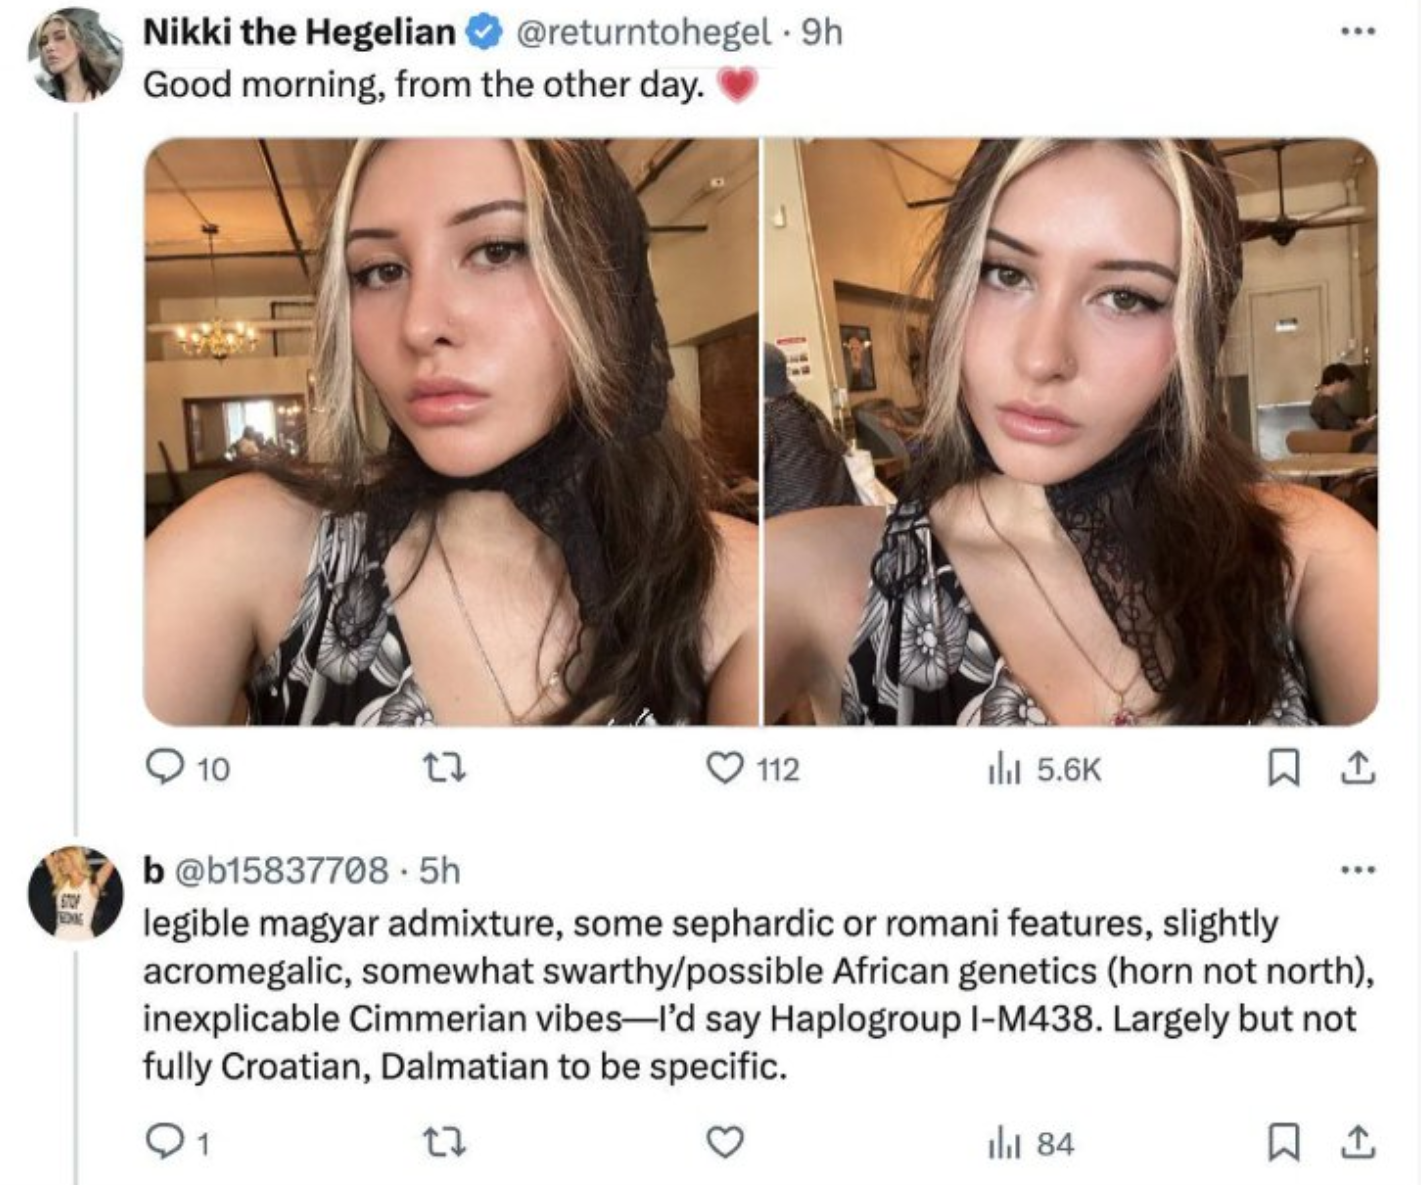Open reply icon on Nikki's post
This screenshot has width=1421, height=1185.
point(162,768)
